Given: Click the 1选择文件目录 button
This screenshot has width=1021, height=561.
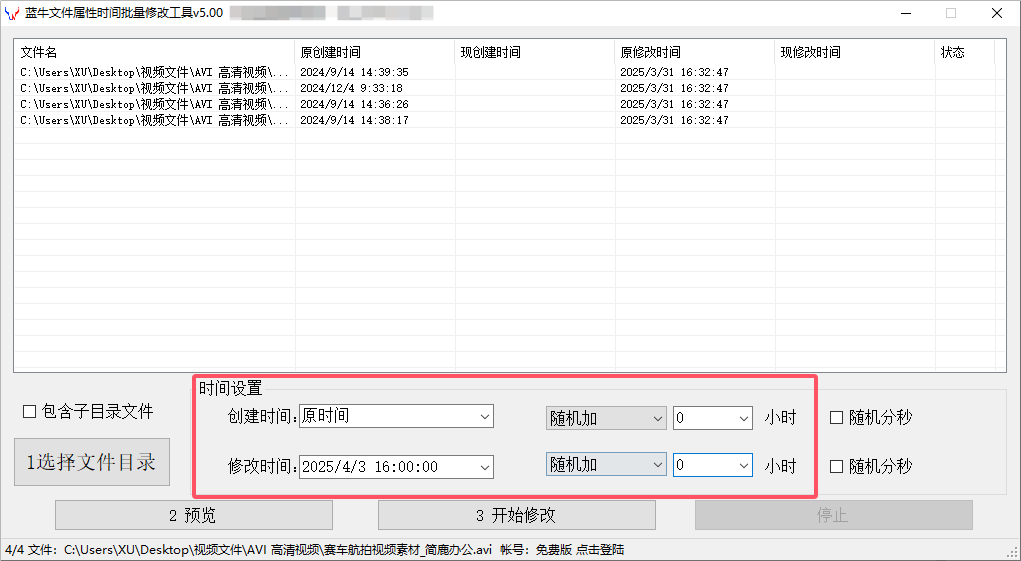Looking at the screenshot, I should tap(92, 462).
